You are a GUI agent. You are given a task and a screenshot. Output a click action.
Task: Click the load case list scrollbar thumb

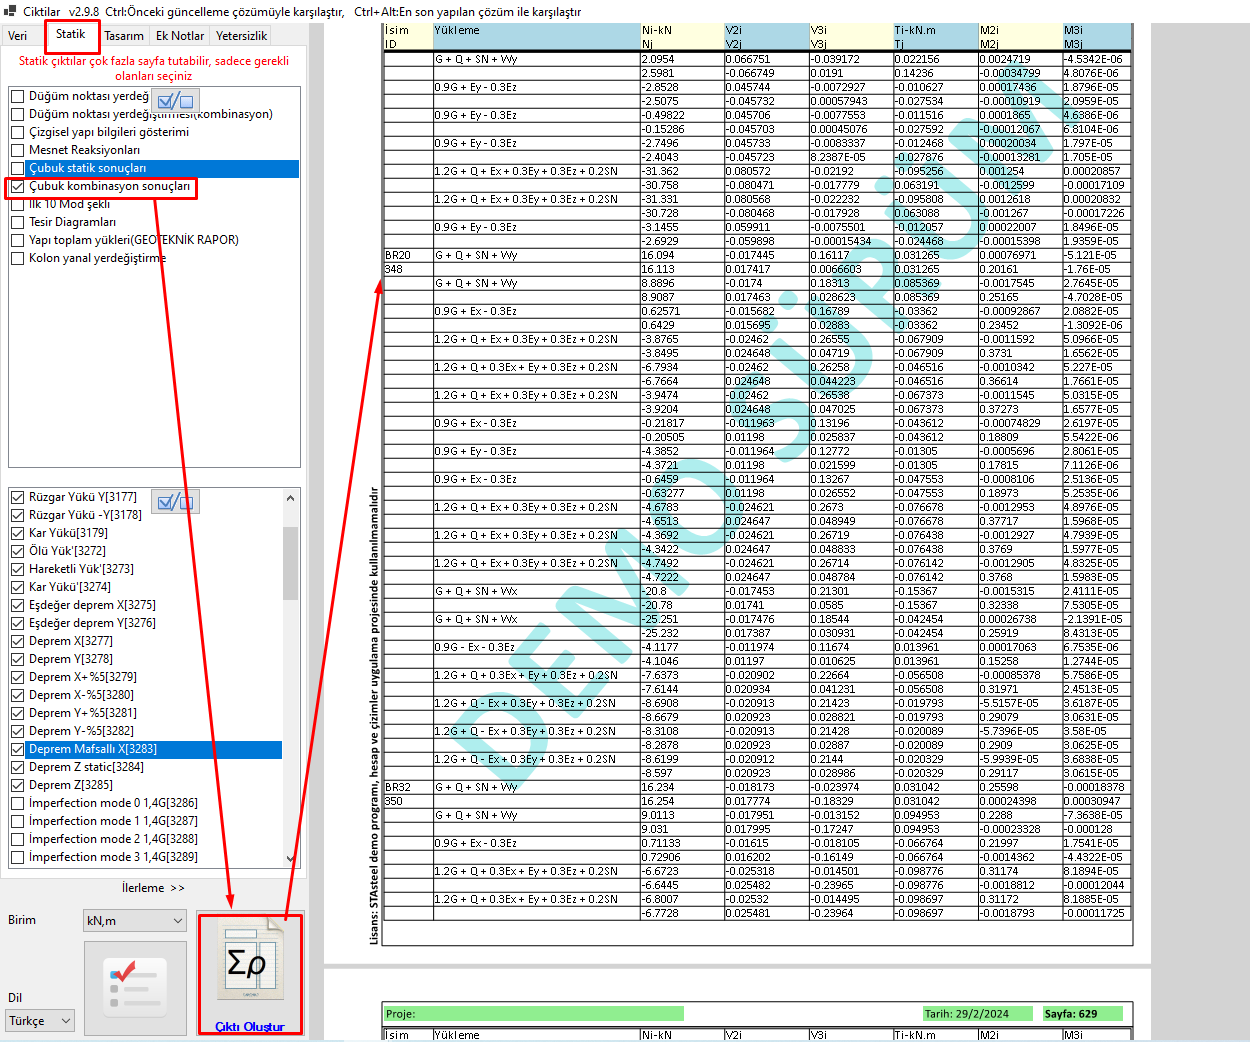click(291, 562)
